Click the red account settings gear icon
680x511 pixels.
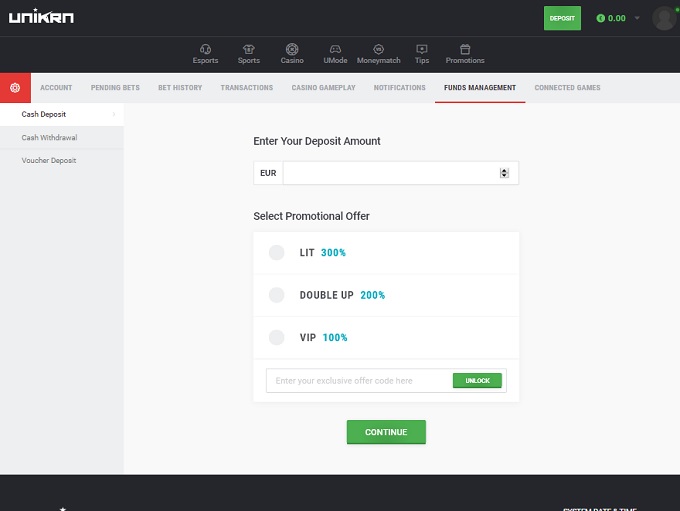(x=15, y=88)
